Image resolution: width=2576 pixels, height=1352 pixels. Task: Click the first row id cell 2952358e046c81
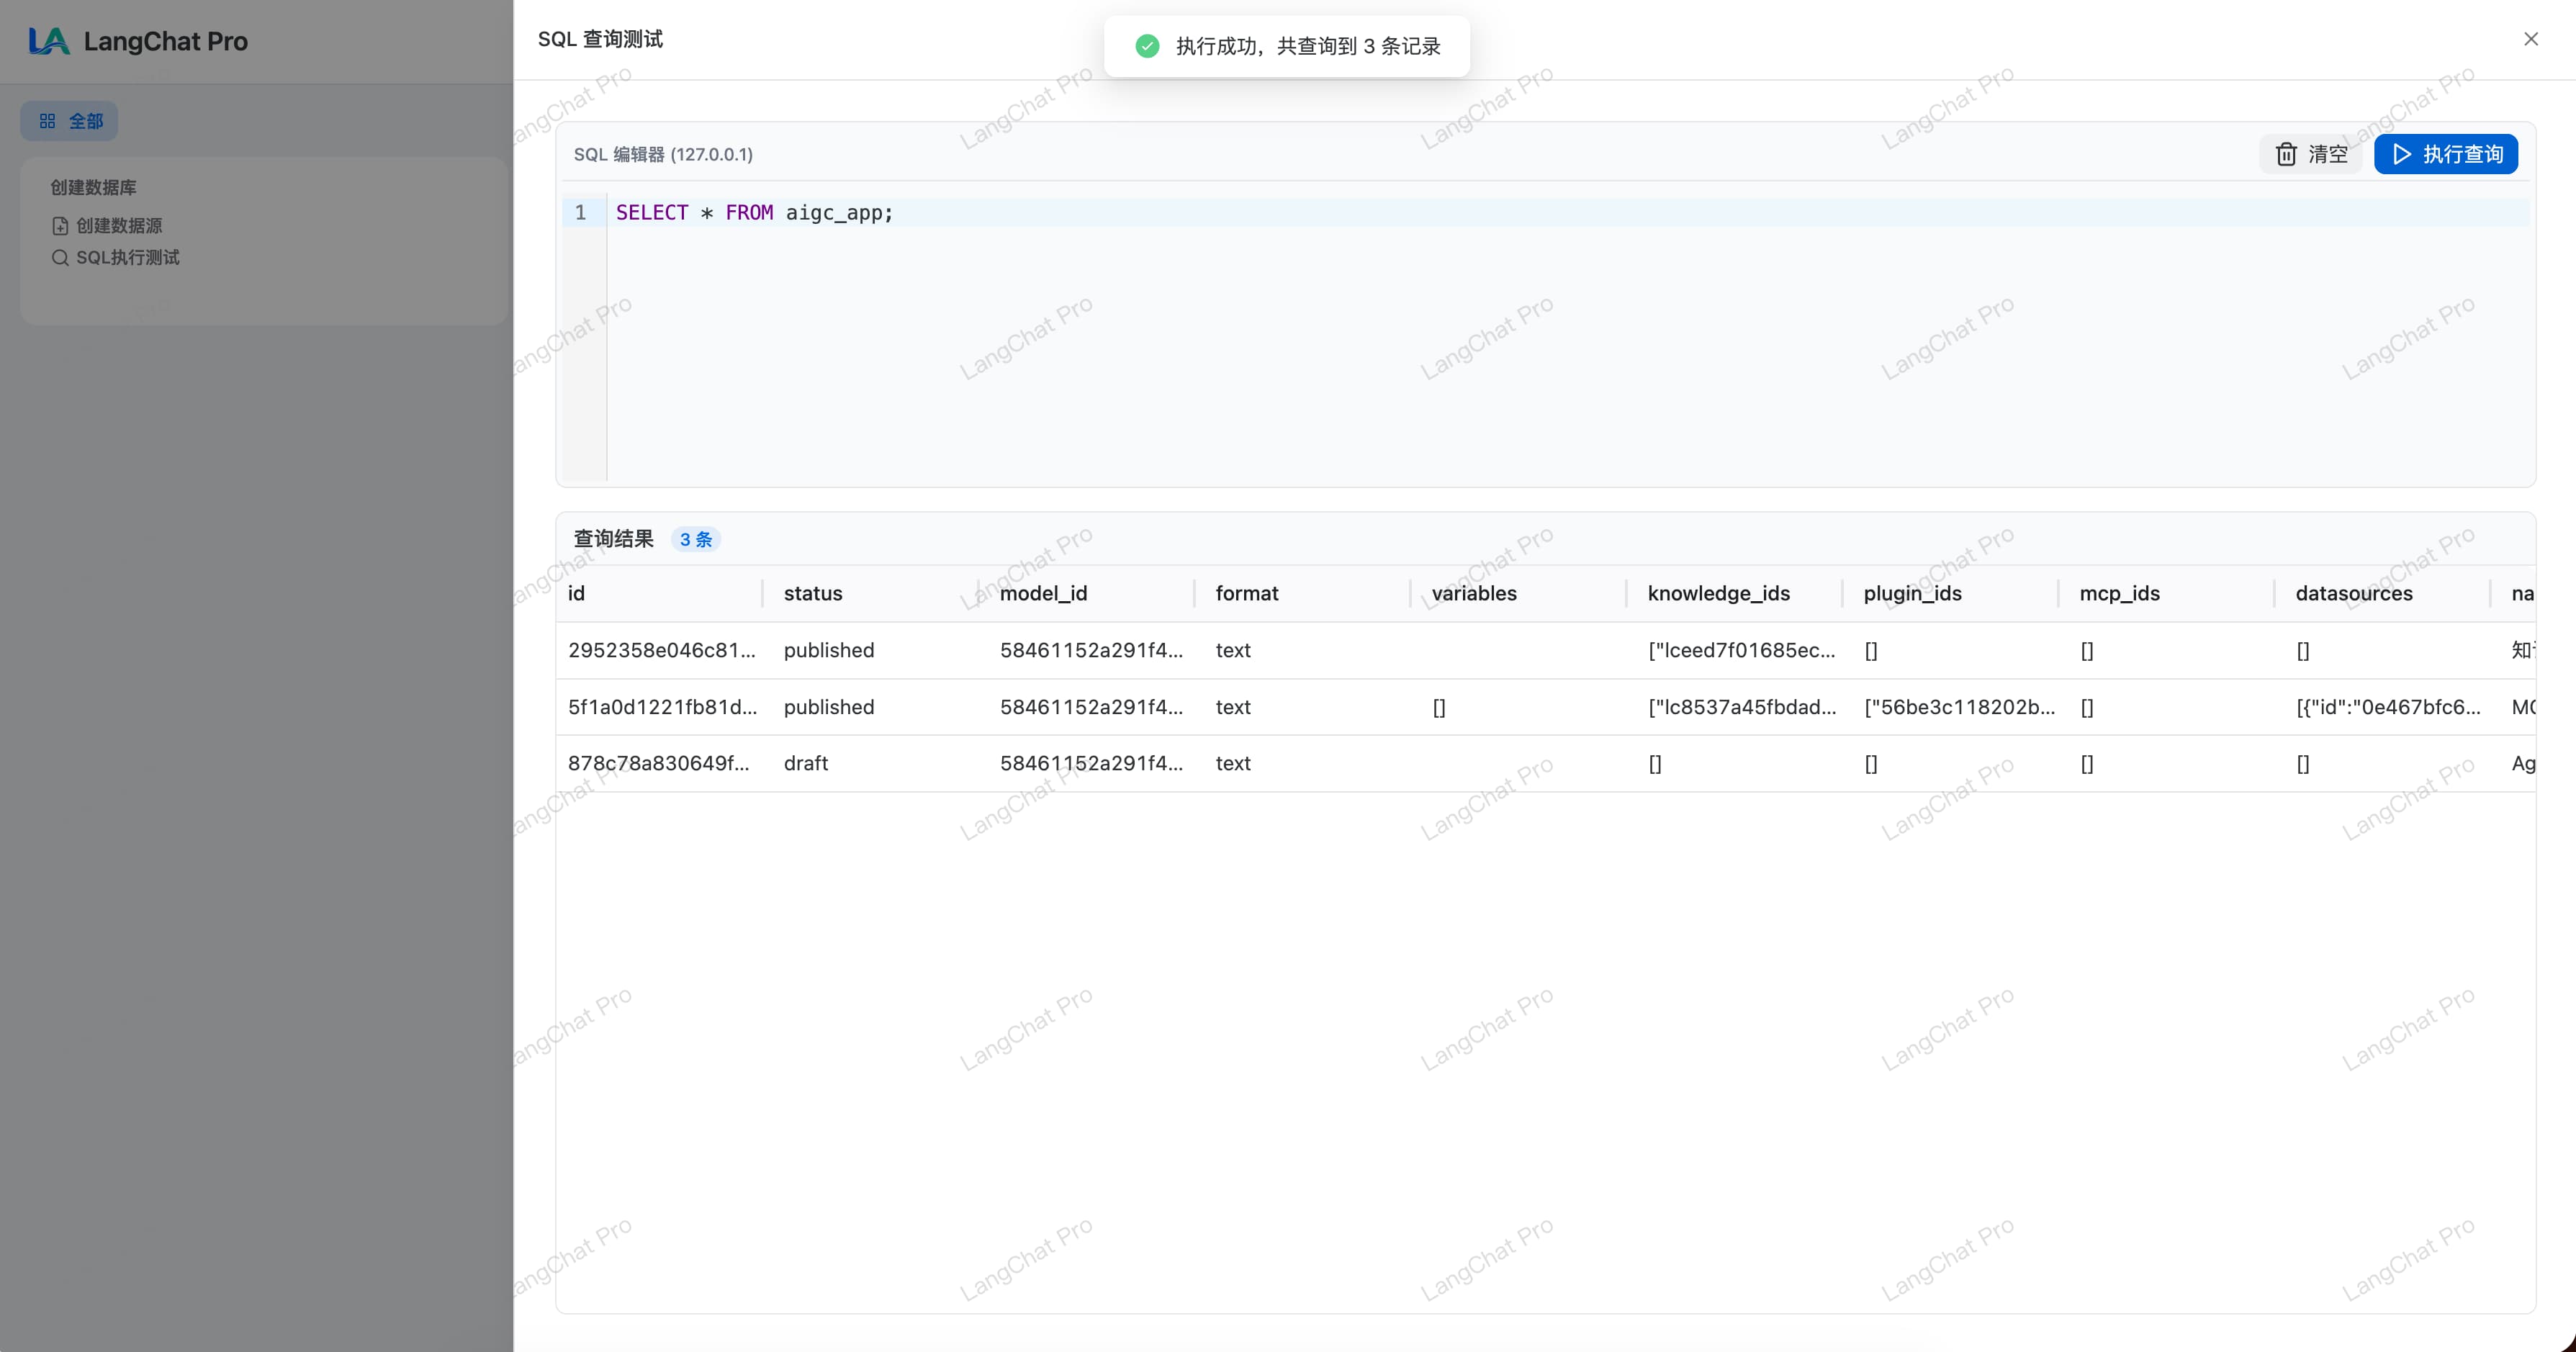pos(661,650)
